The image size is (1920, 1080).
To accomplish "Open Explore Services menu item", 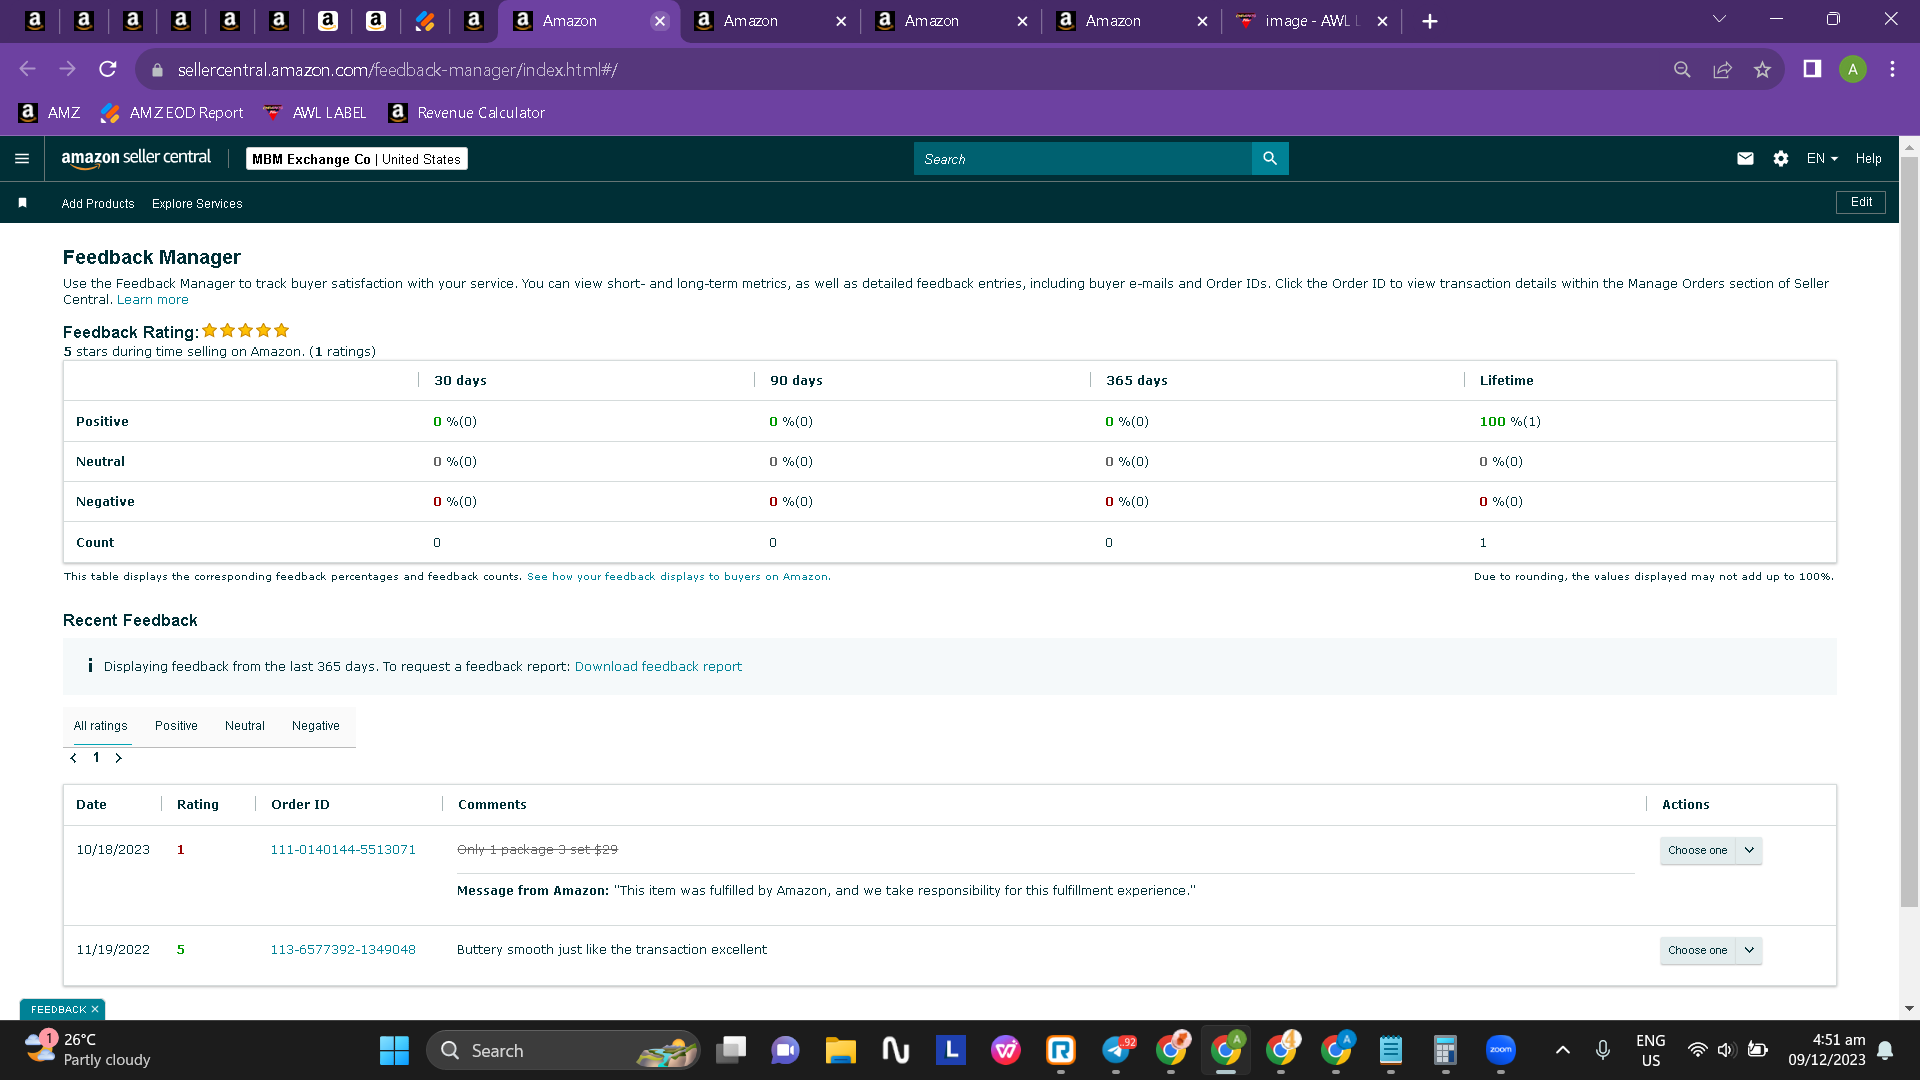I will 197,204.
